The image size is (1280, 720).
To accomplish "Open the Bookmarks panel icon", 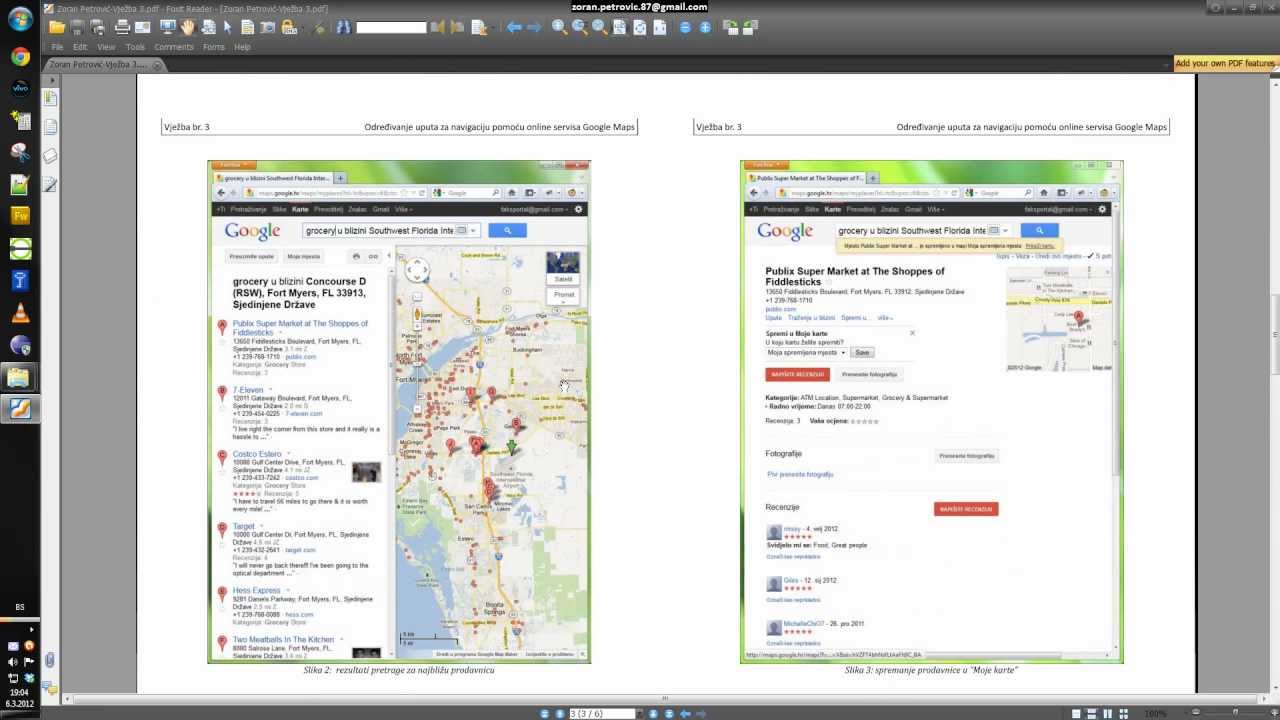I will pos(49,98).
